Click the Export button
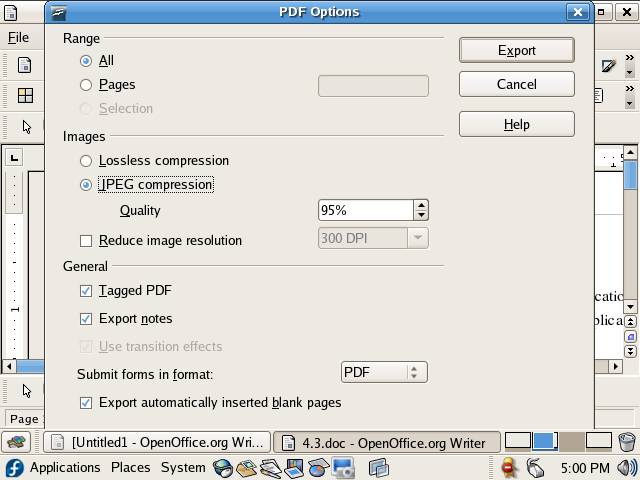 (516, 50)
